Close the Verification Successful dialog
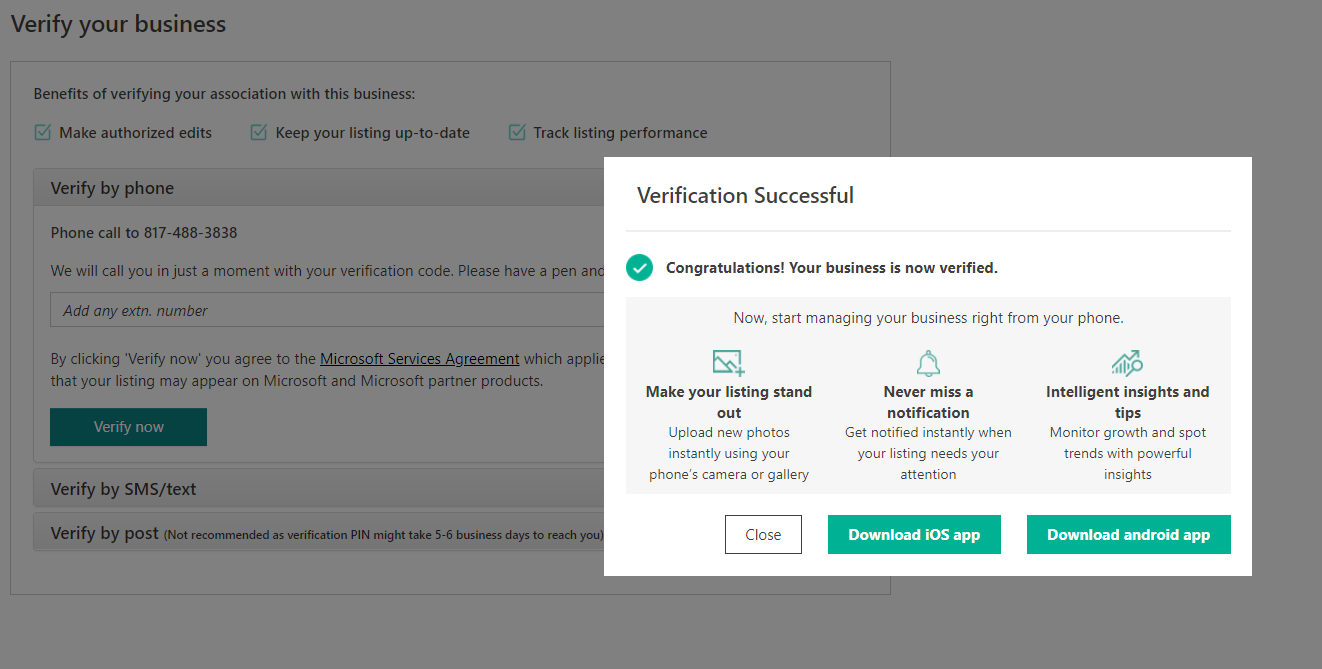1322x669 pixels. 763,534
